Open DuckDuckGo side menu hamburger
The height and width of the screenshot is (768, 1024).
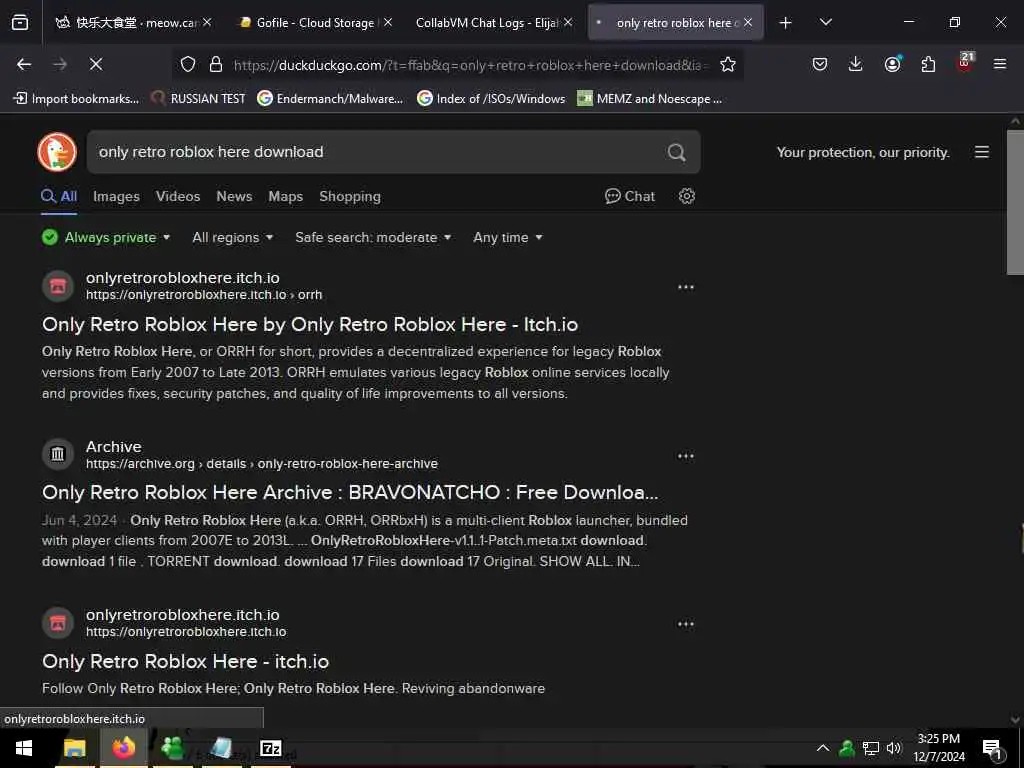tap(982, 152)
